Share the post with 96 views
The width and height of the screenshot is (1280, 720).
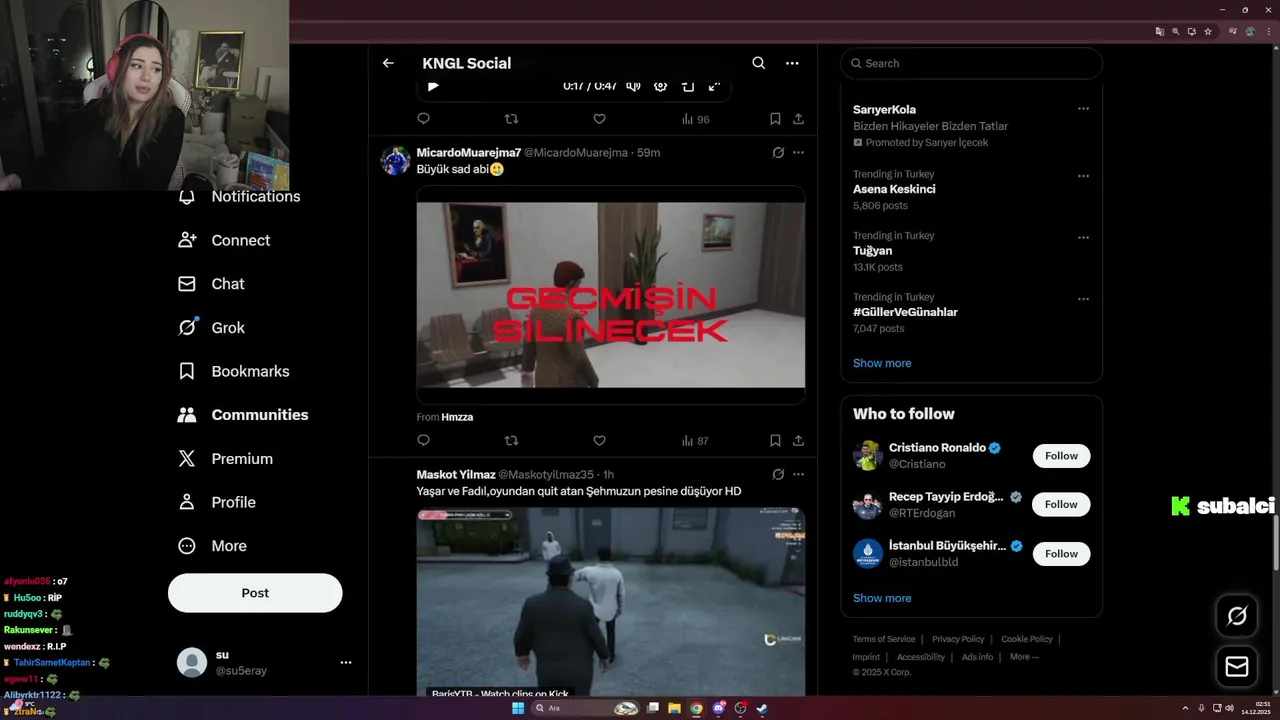coord(798,119)
